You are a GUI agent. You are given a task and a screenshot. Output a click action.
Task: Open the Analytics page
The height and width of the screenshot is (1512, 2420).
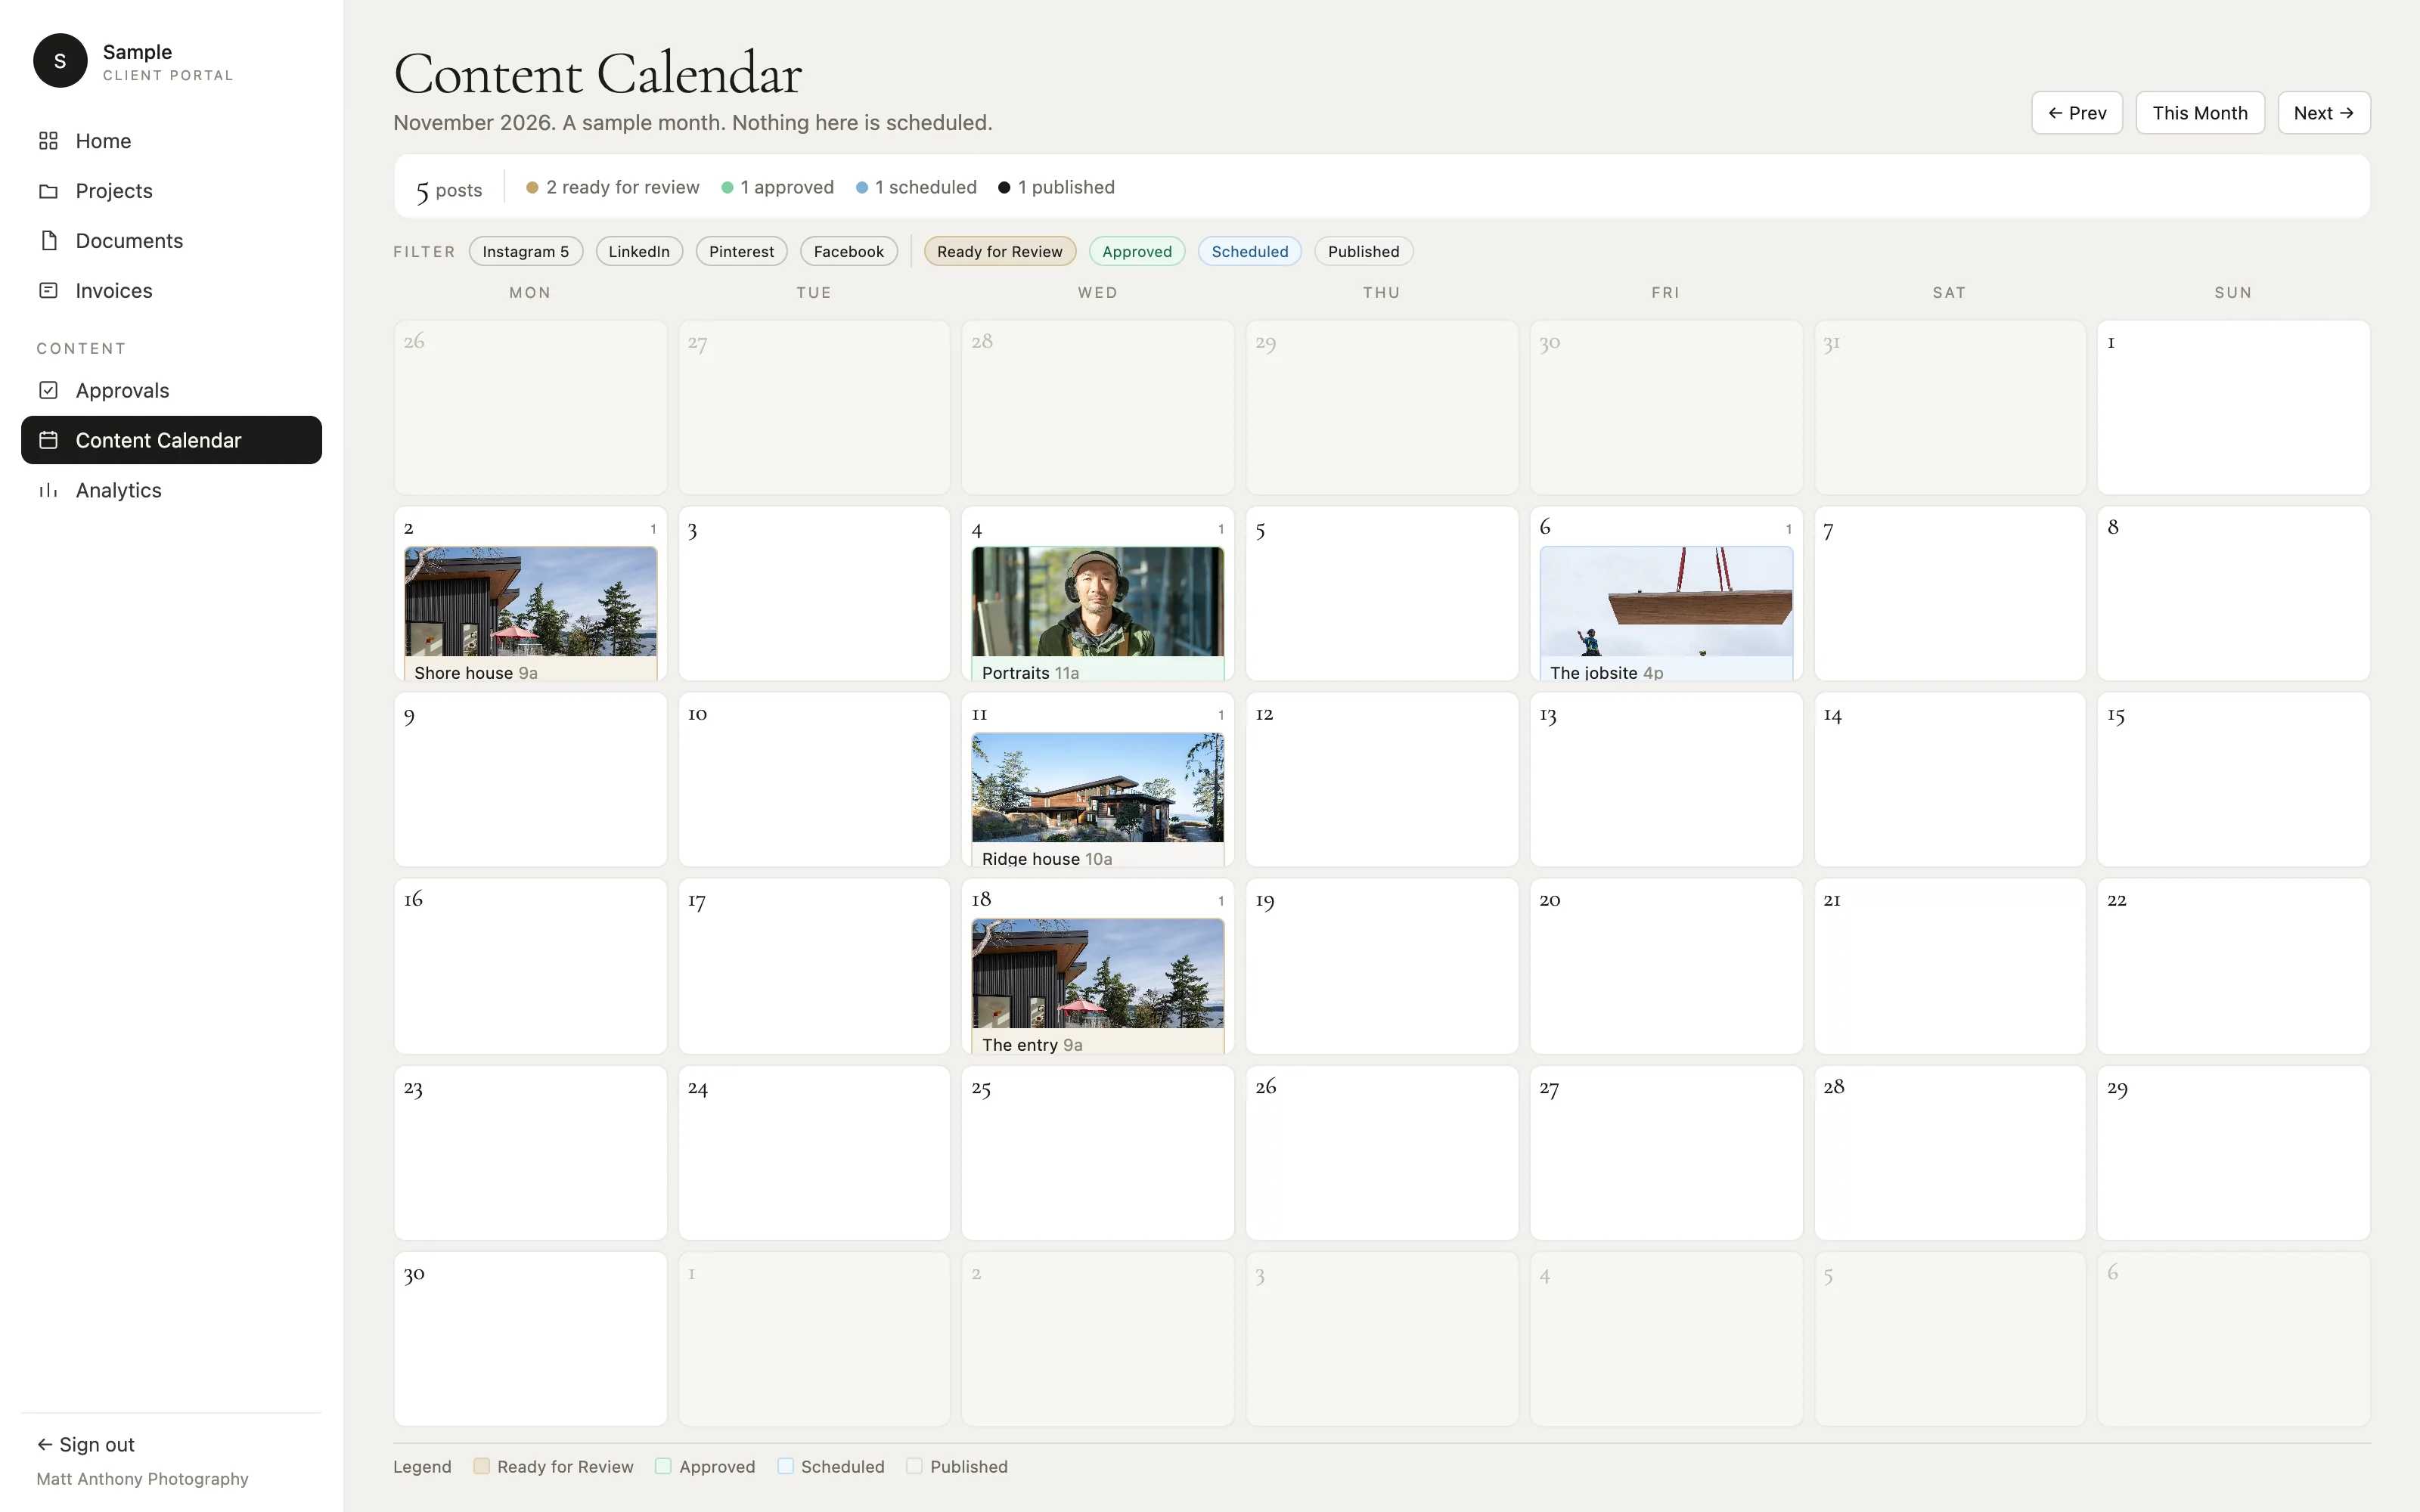coord(171,490)
